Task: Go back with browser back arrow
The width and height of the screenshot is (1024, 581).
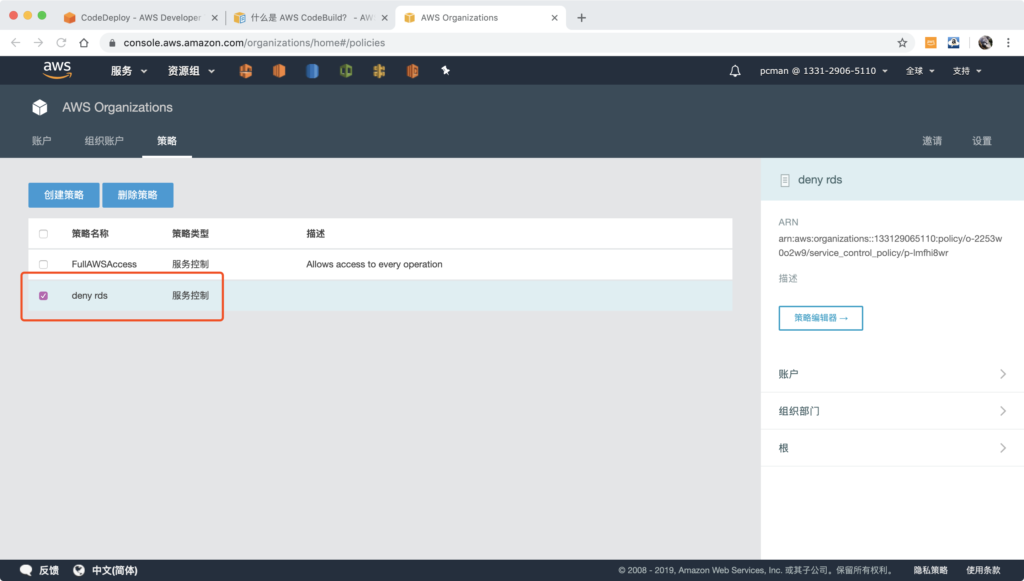Action: (16, 43)
